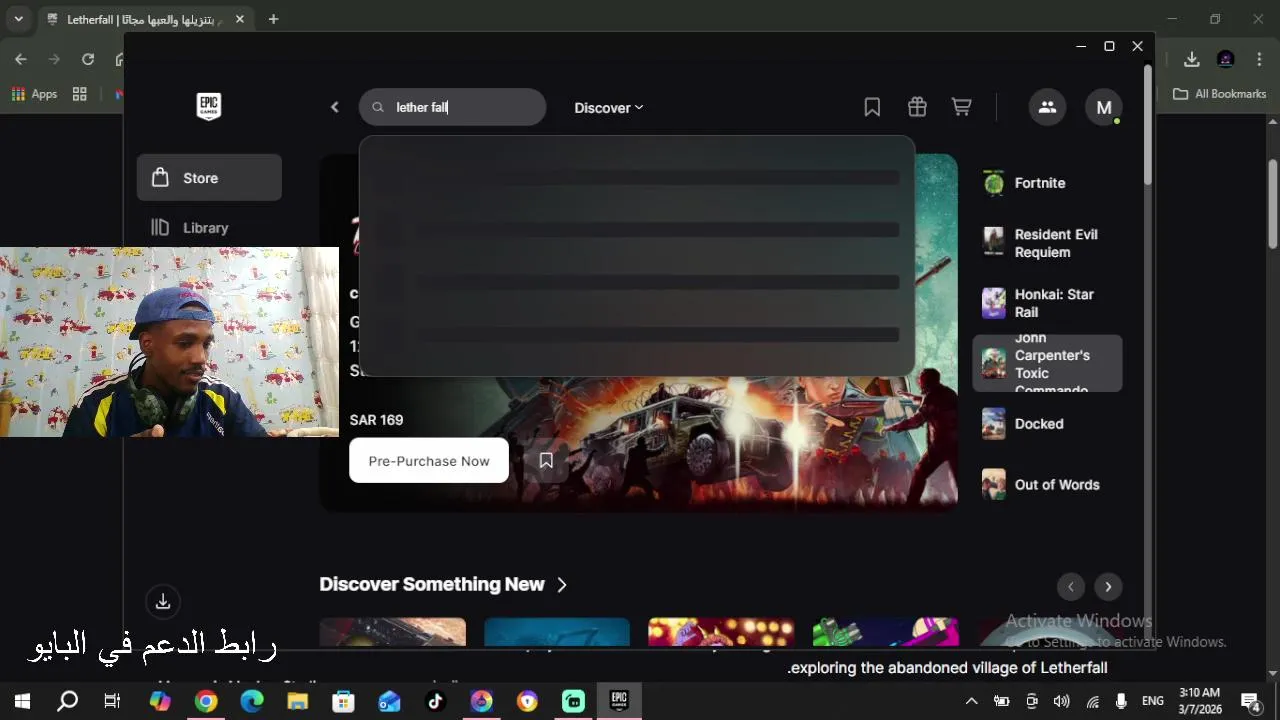Click the launcher vertical scrollbar

[1148, 125]
